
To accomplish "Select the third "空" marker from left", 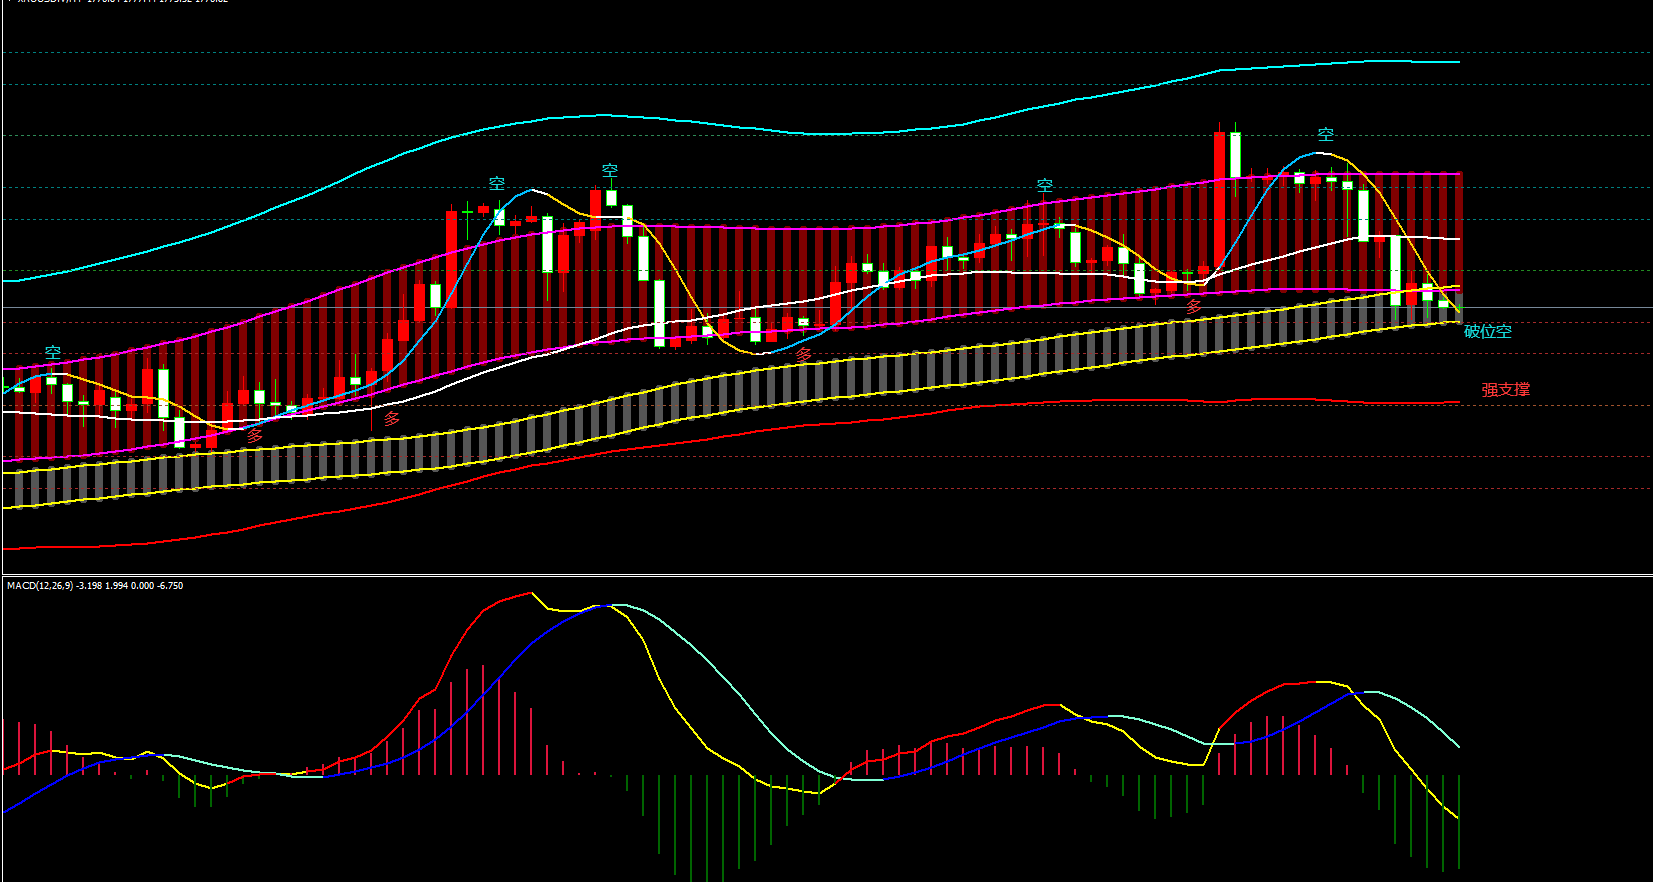I will pyautogui.click(x=610, y=172).
